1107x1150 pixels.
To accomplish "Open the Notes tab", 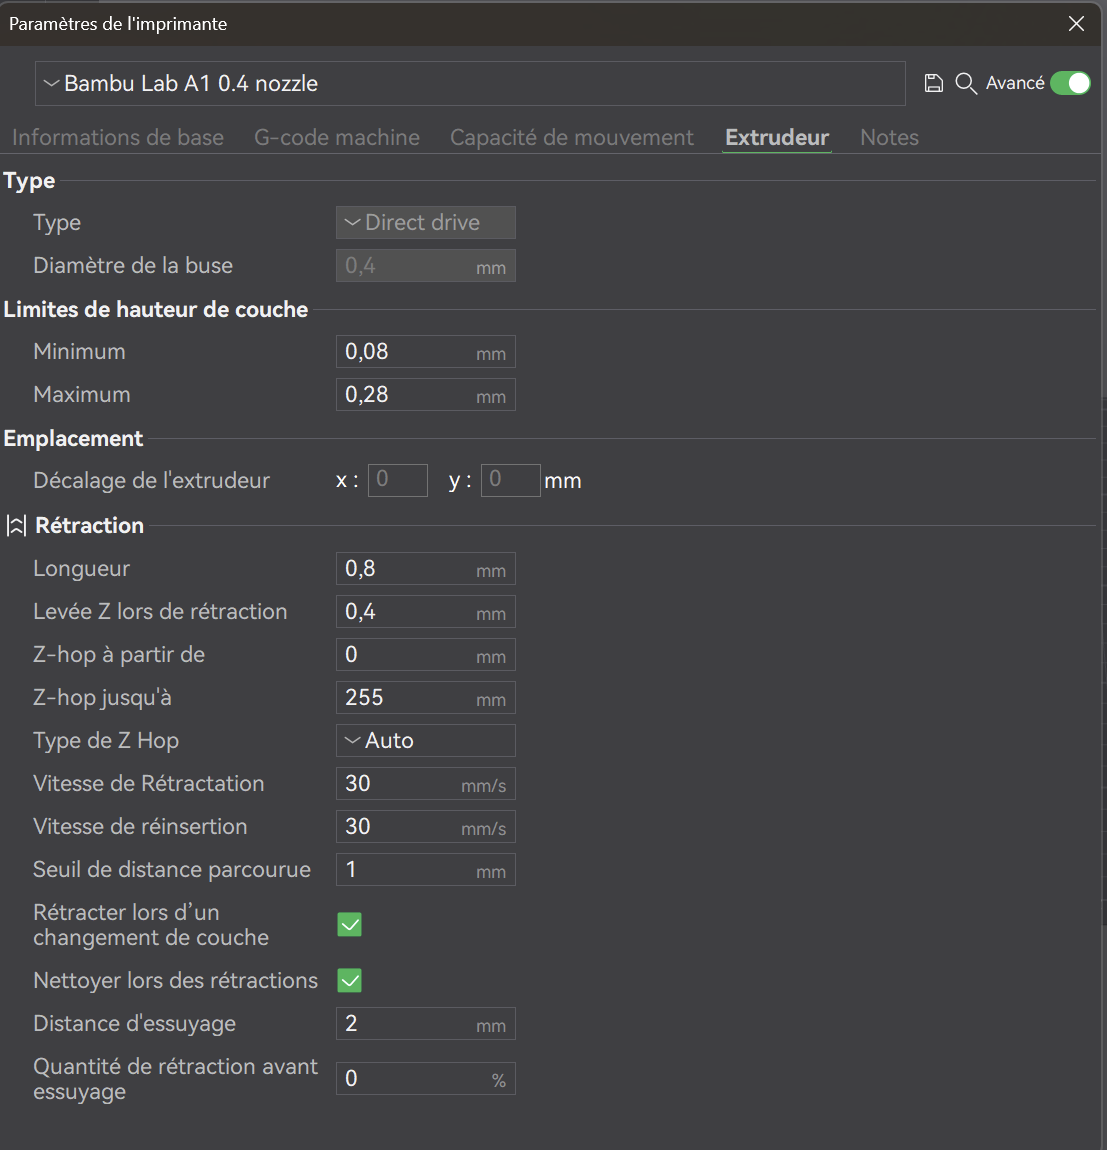I will (889, 137).
